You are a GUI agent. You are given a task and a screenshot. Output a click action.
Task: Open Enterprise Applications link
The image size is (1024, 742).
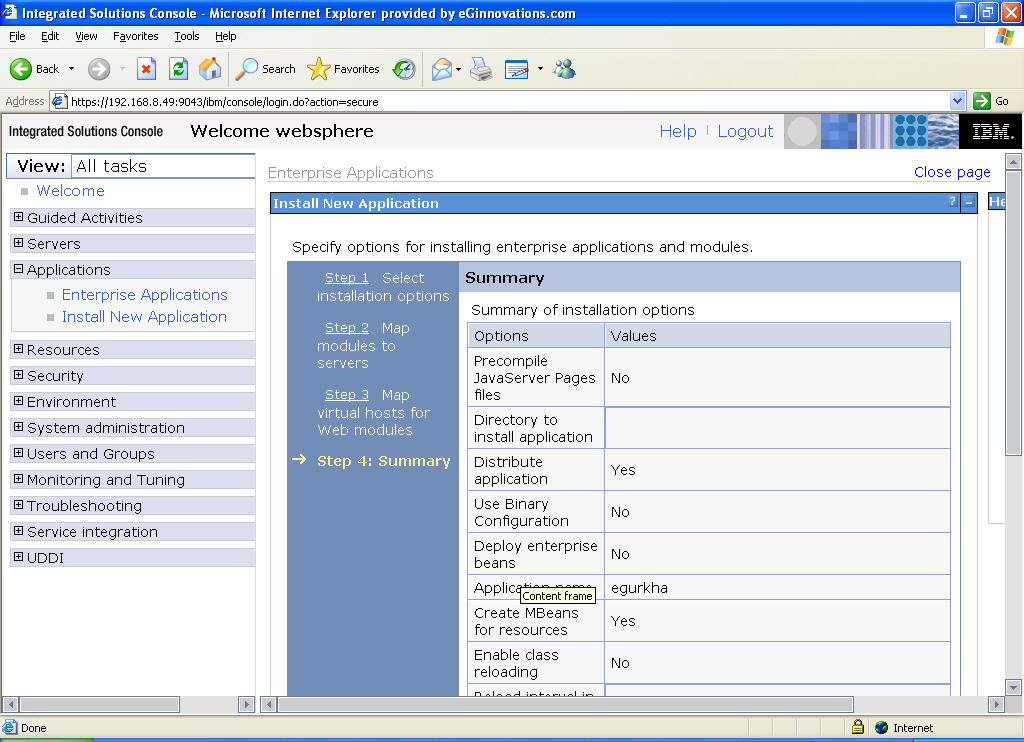[144, 295]
